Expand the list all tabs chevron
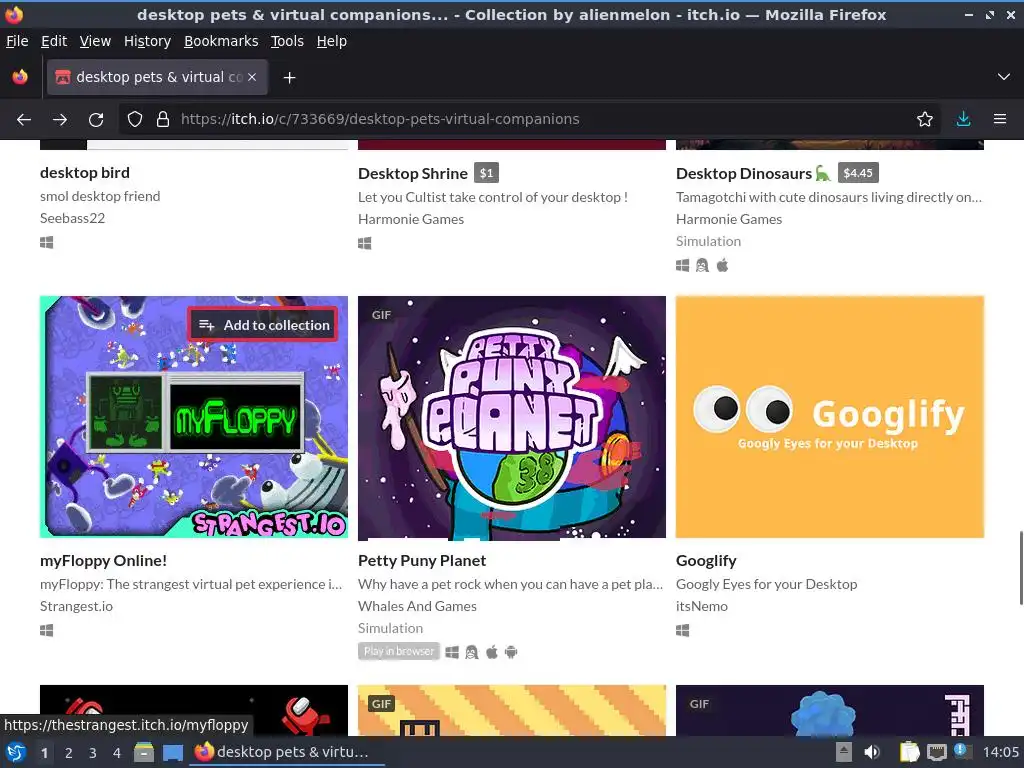1024x768 pixels. pos(1004,77)
